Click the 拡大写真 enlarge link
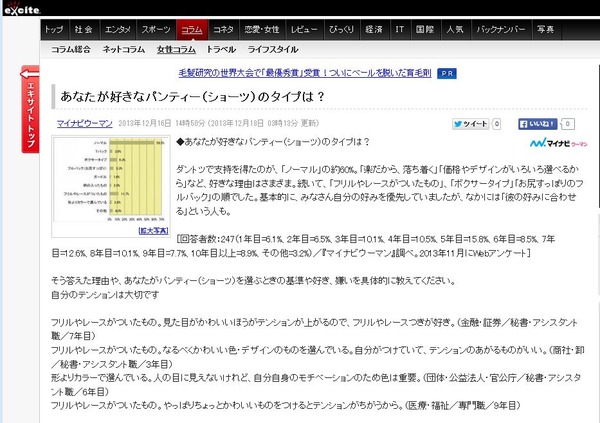 (x=153, y=231)
